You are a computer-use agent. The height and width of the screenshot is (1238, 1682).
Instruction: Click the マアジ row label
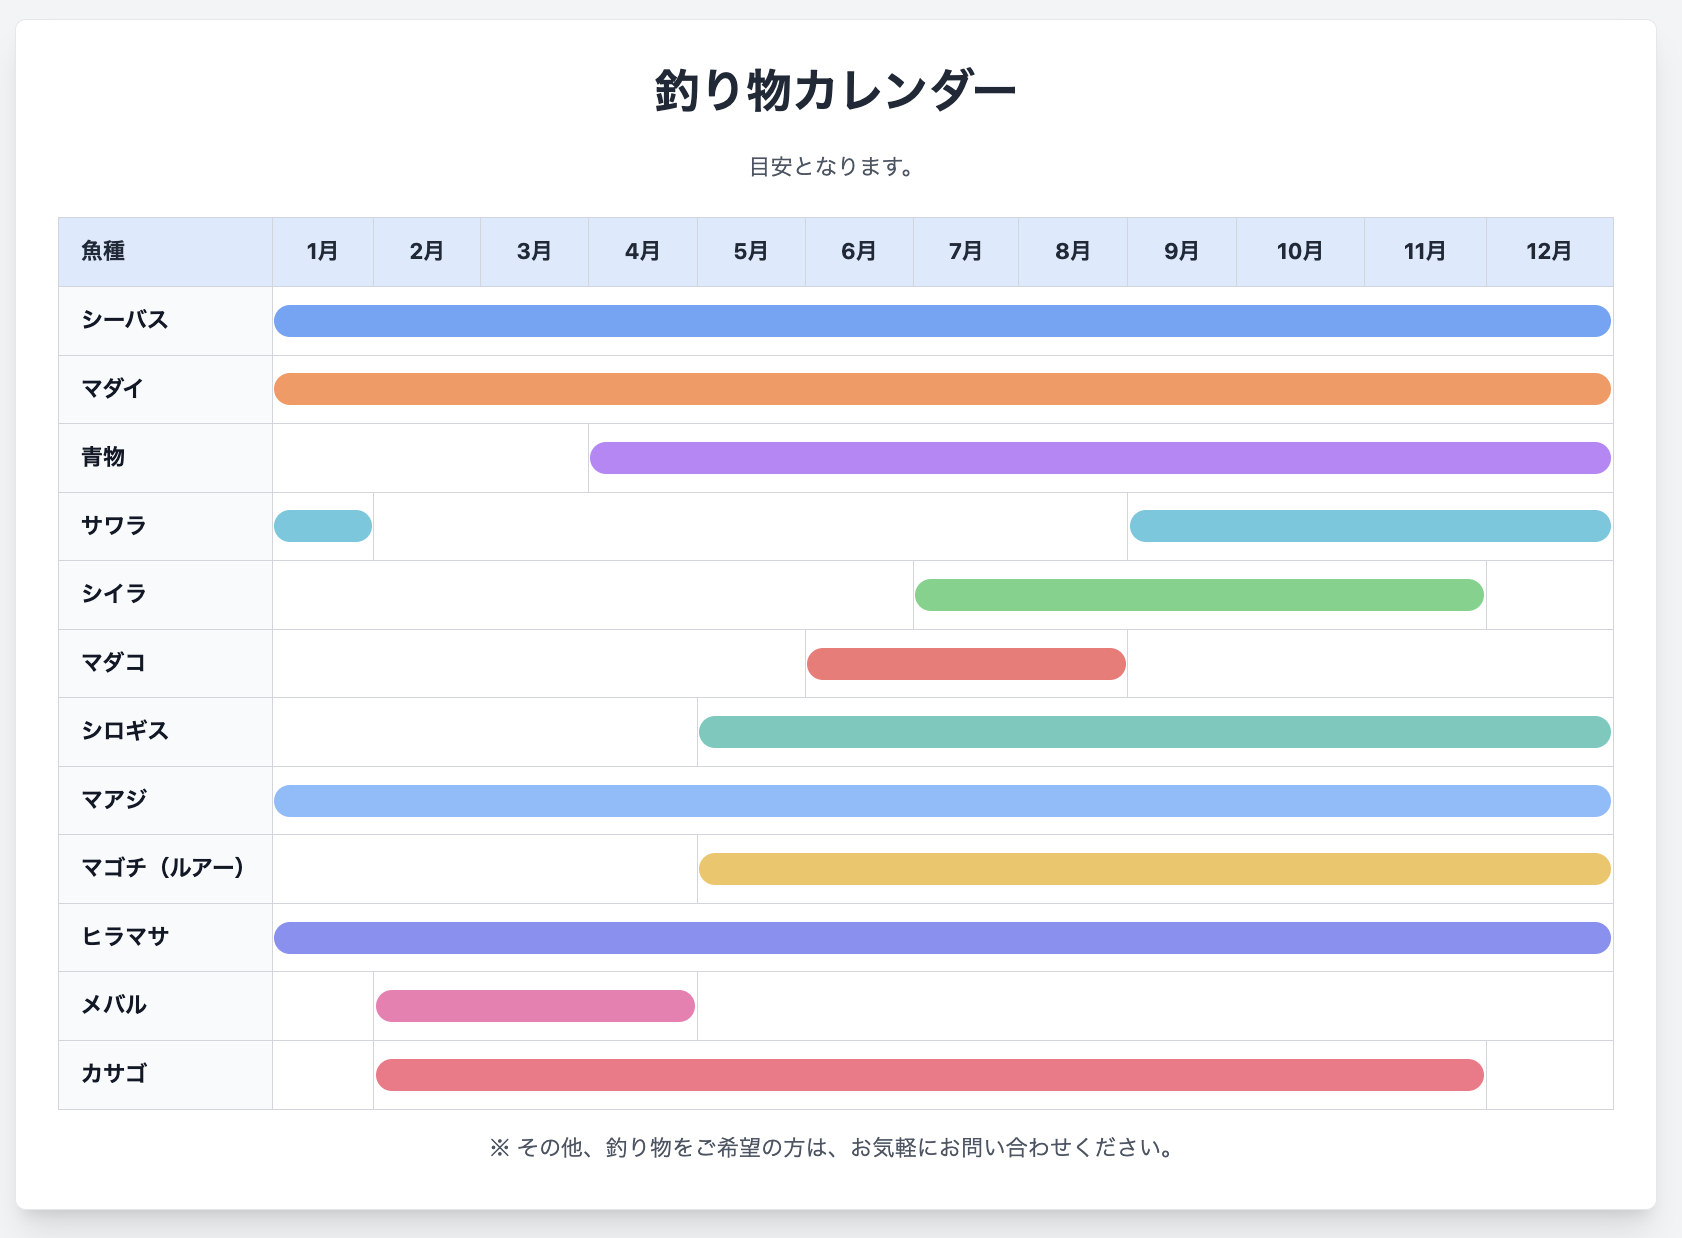coord(114,800)
